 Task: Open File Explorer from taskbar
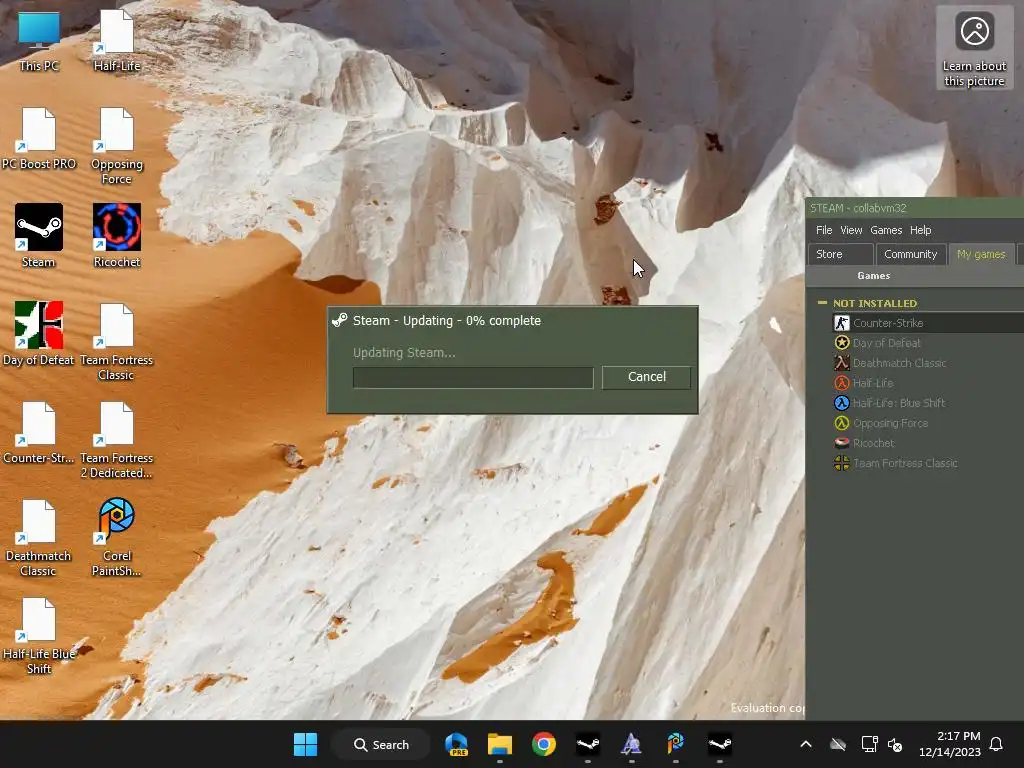[500, 744]
